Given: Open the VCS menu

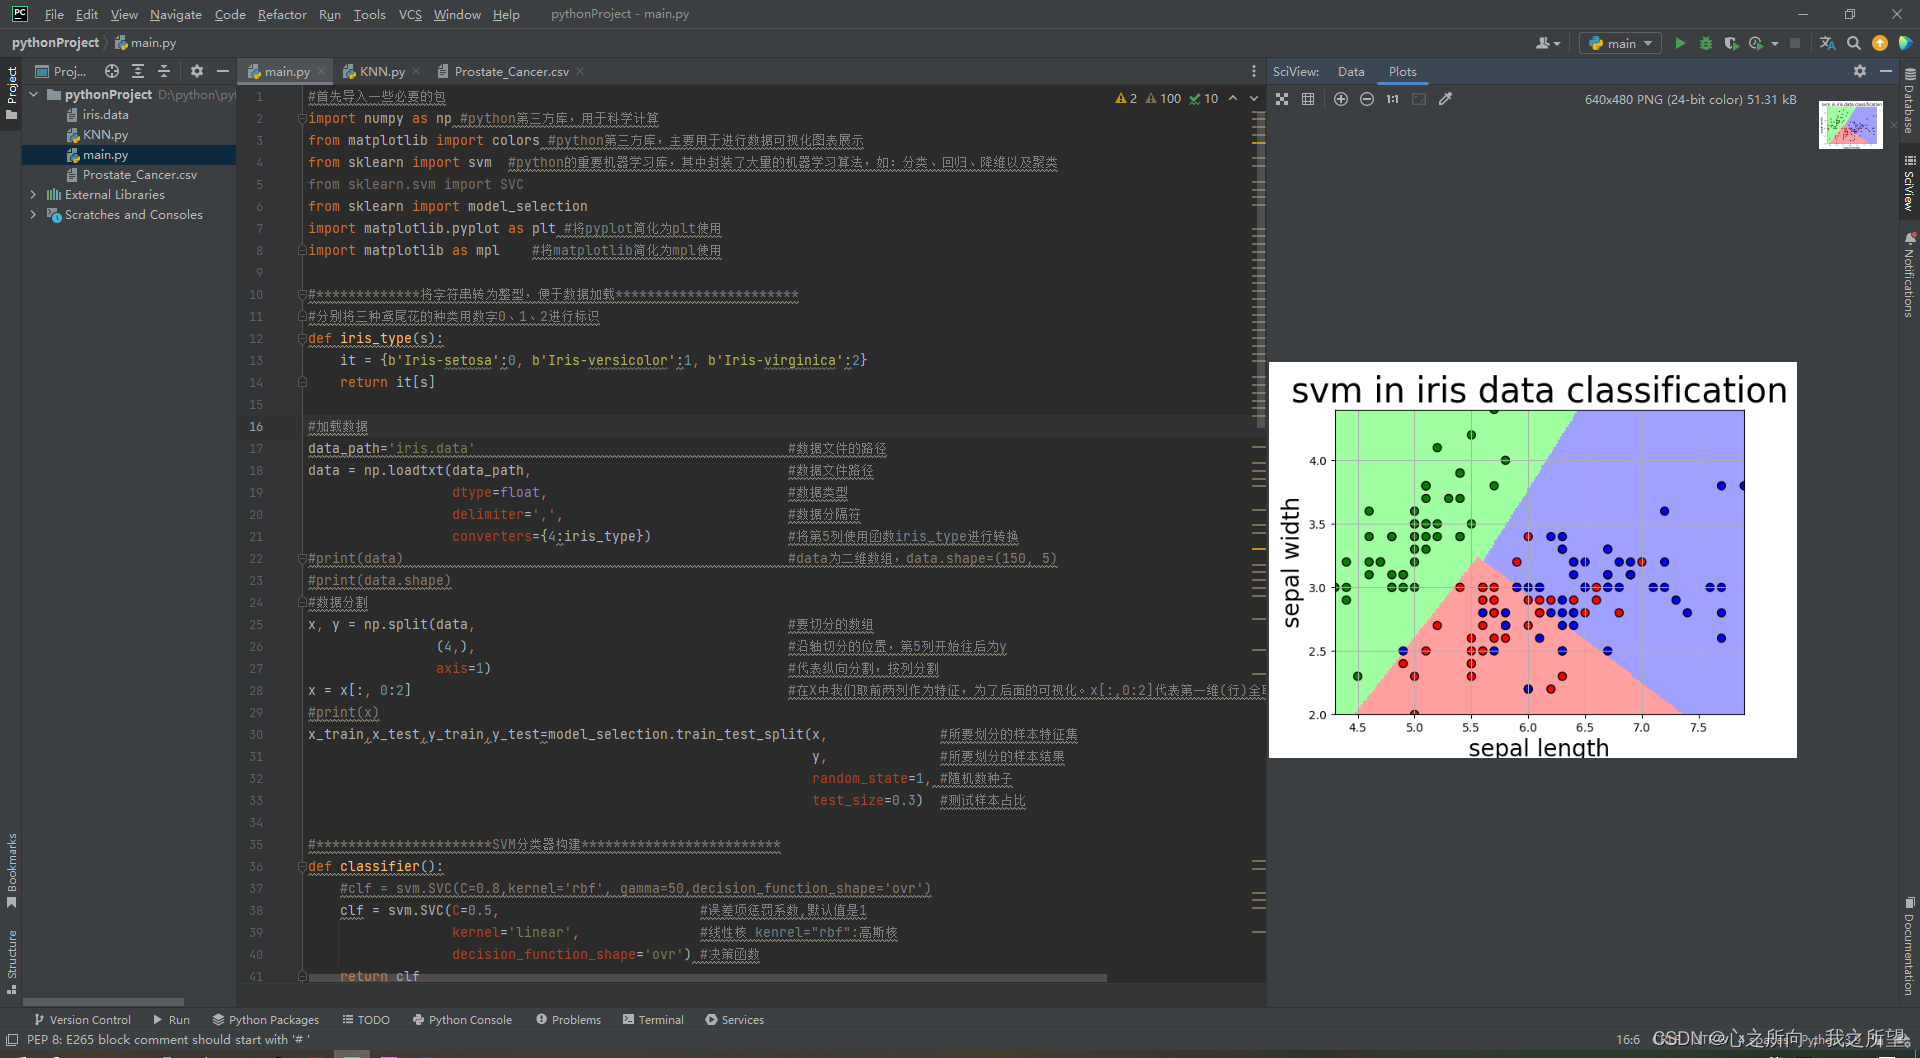Looking at the screenshot, I should coord(410,14).
